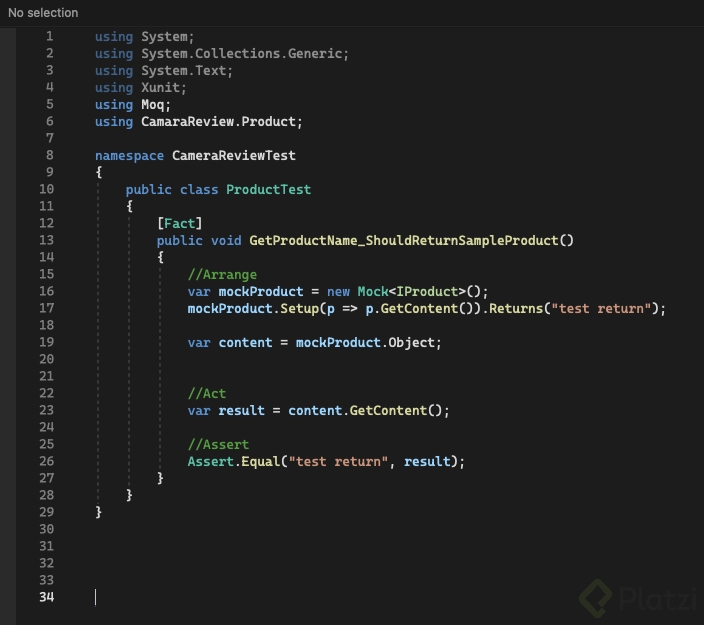Image resolution: width=704 pixels, height=625 pixels.
Task: Click 'Xunit' in the using statement
Action: tap(160, 87)
